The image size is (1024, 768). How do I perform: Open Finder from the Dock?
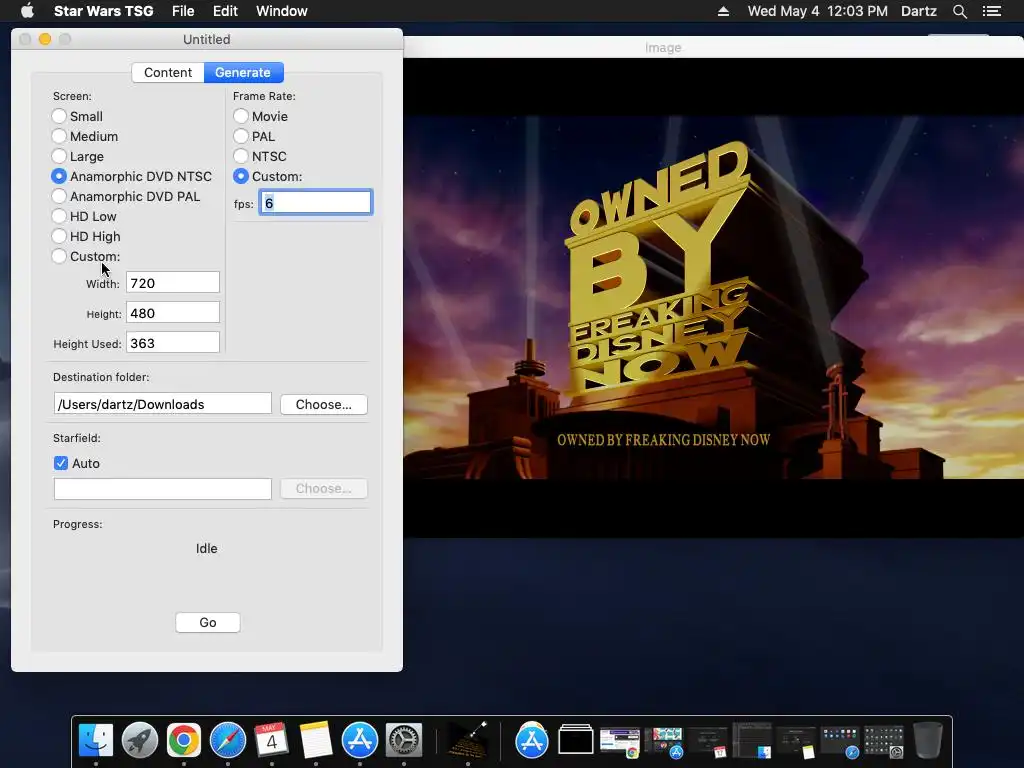96,740
